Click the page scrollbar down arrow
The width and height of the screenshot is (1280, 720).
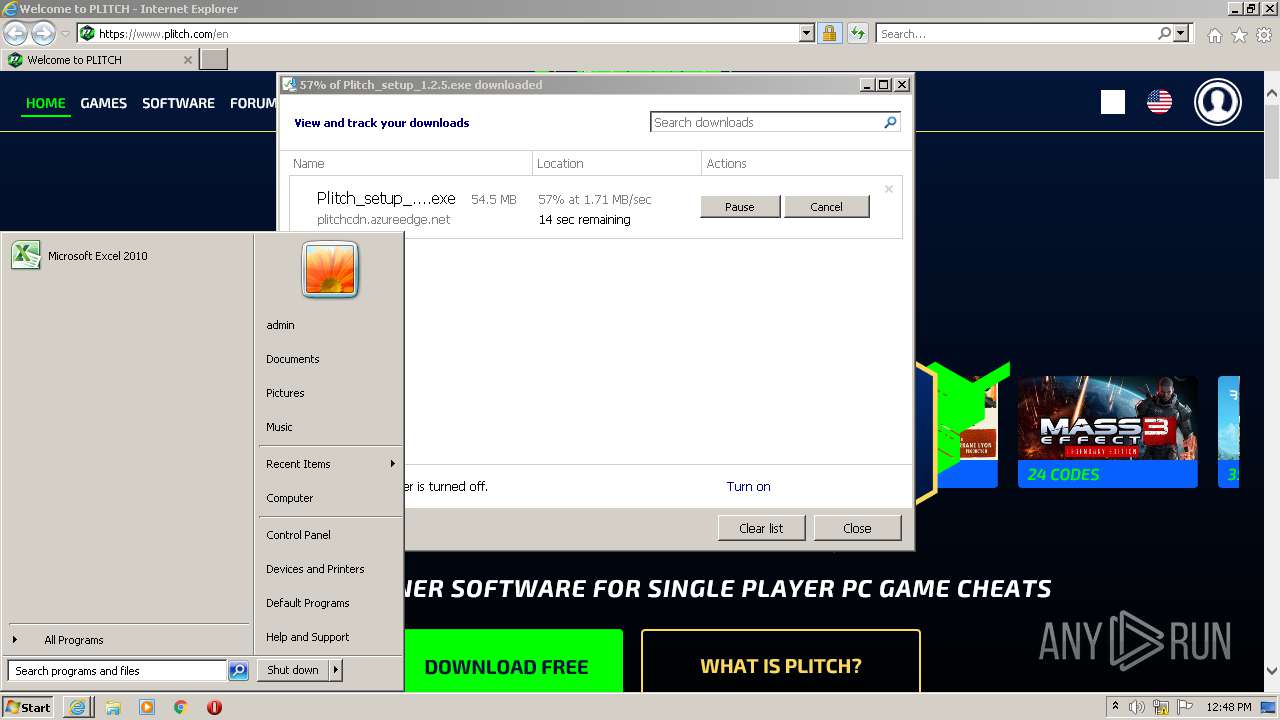(1272, 671)
